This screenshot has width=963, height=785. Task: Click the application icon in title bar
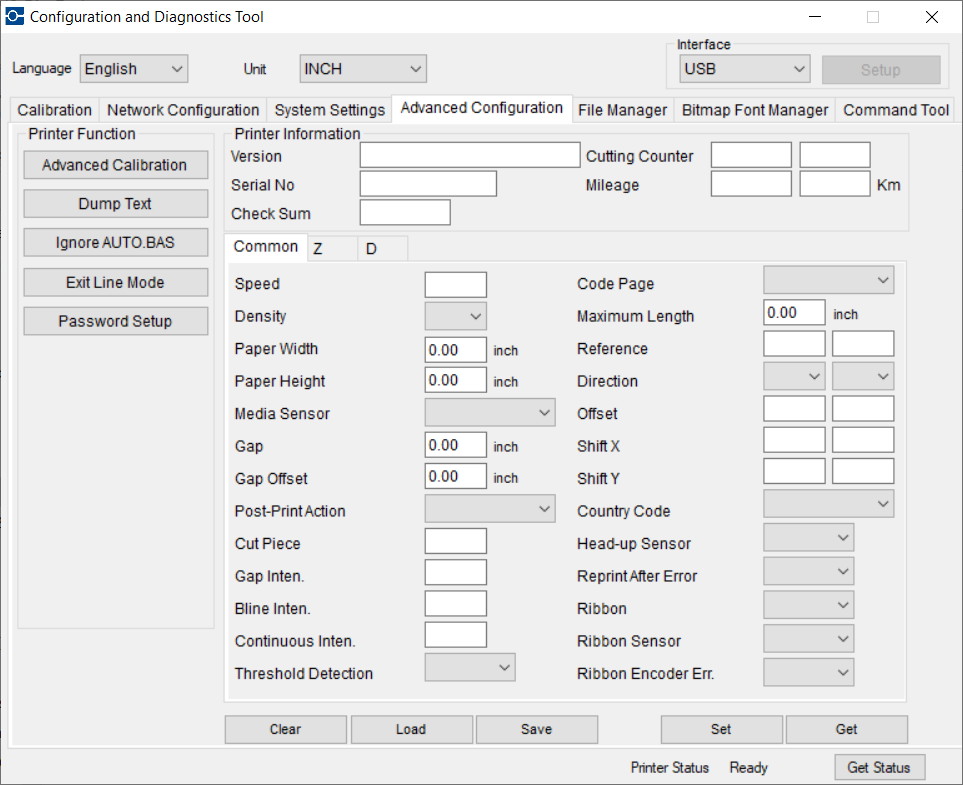[15, 17]
